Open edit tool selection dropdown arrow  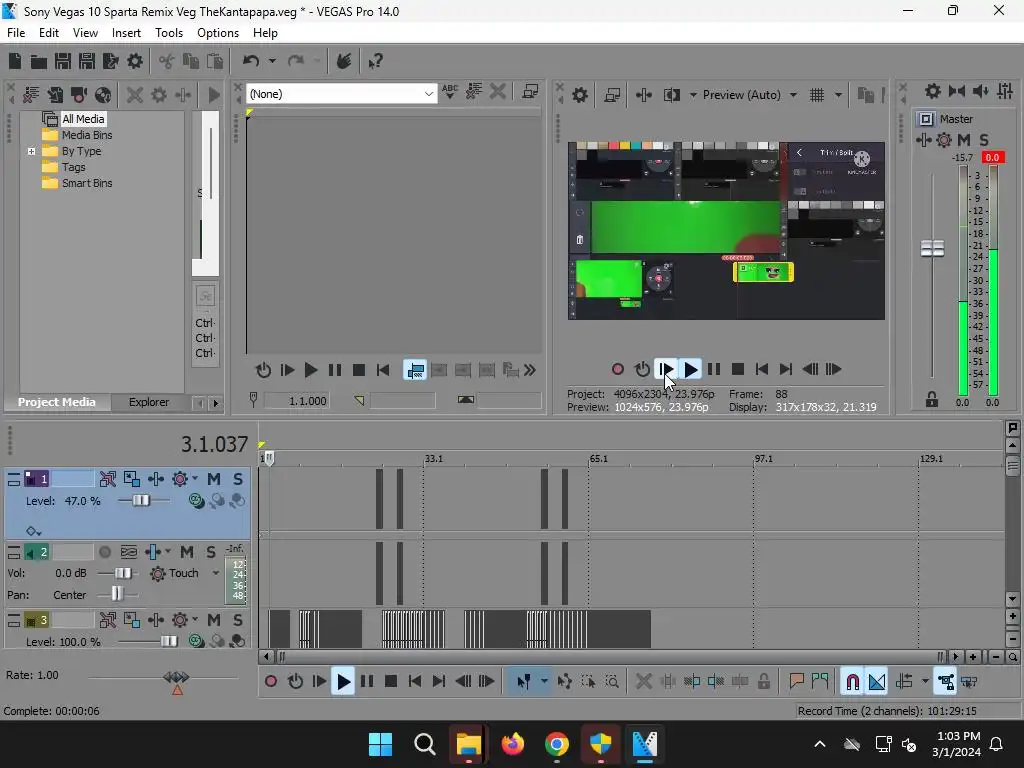[544, 682]
